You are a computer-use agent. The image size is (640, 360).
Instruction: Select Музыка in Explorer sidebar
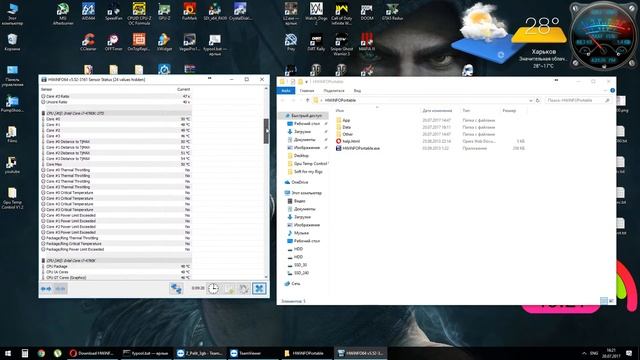click(298, 233)
